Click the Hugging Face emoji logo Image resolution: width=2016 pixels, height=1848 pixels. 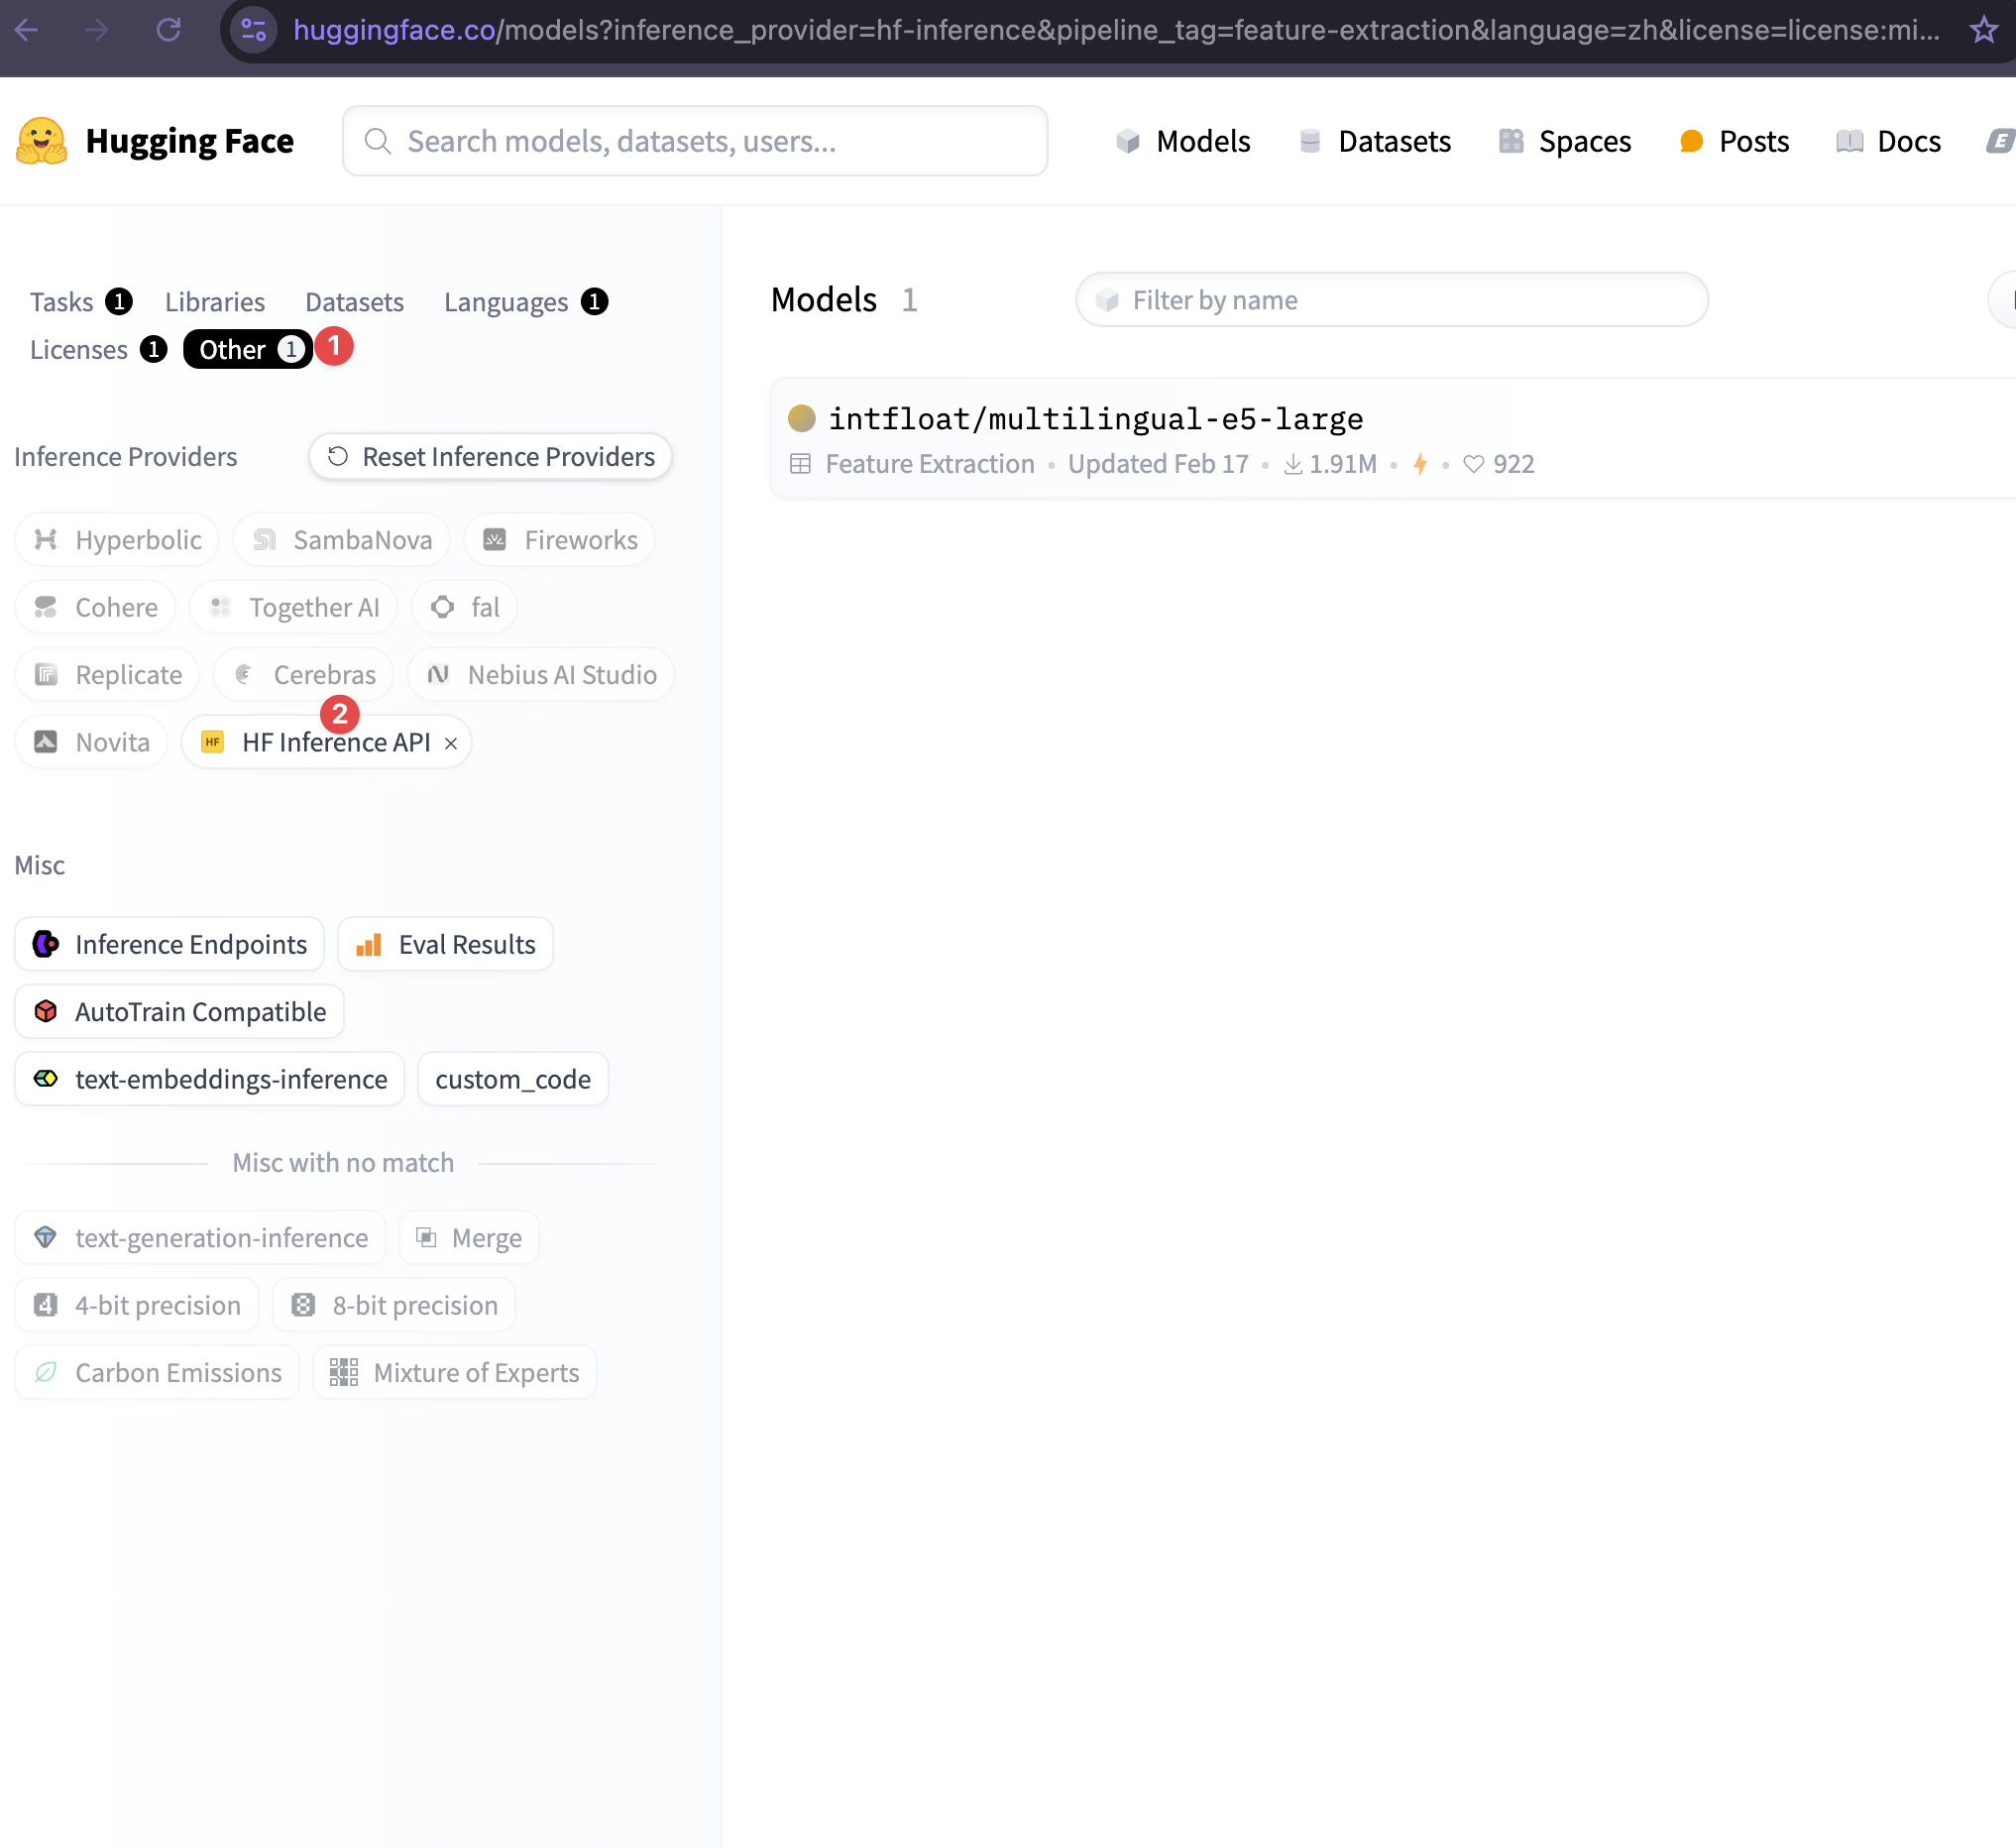(x=41, y=141)
